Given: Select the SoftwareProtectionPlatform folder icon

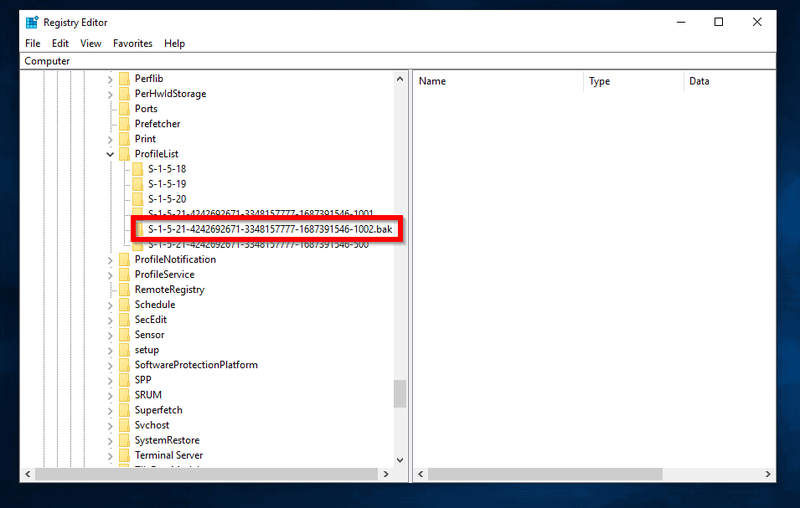Looking at the screenshot, I should point(124,365).
